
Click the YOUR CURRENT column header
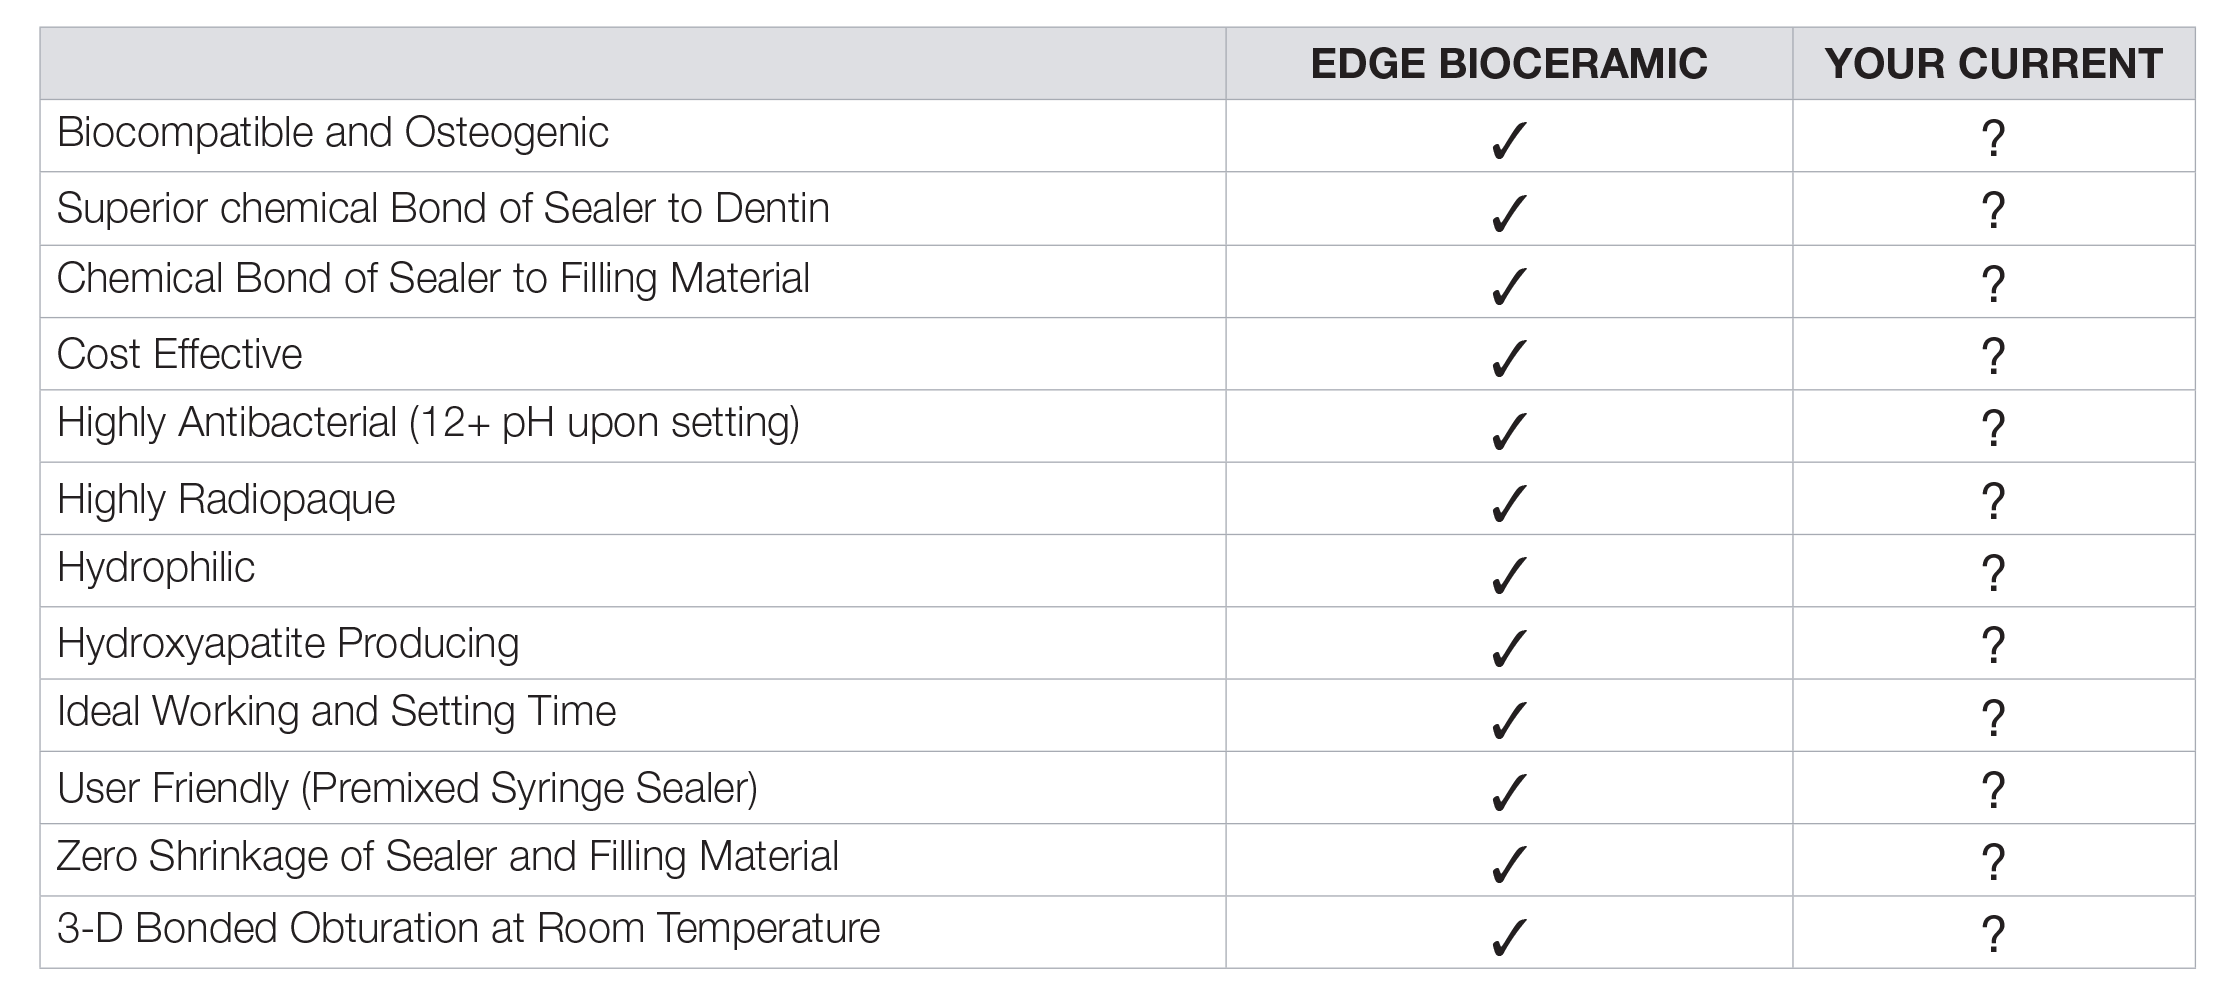(x=1993, y=64)
